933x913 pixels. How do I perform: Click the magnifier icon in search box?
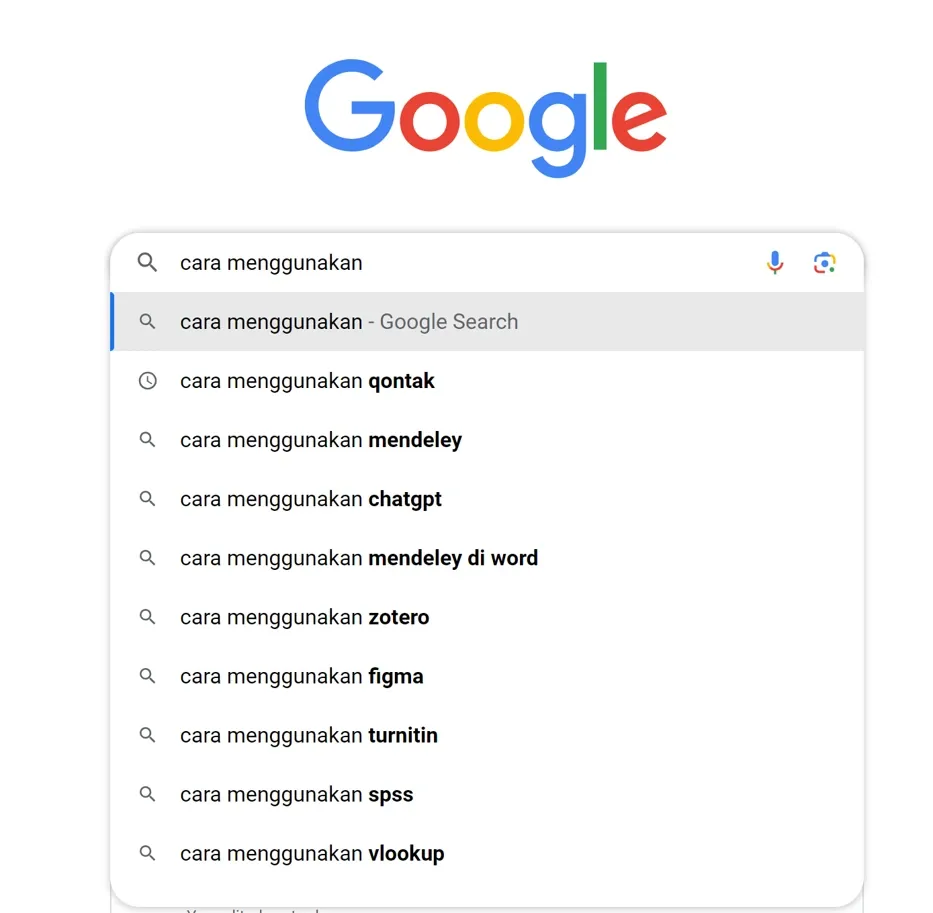click(x=147, y=263)
